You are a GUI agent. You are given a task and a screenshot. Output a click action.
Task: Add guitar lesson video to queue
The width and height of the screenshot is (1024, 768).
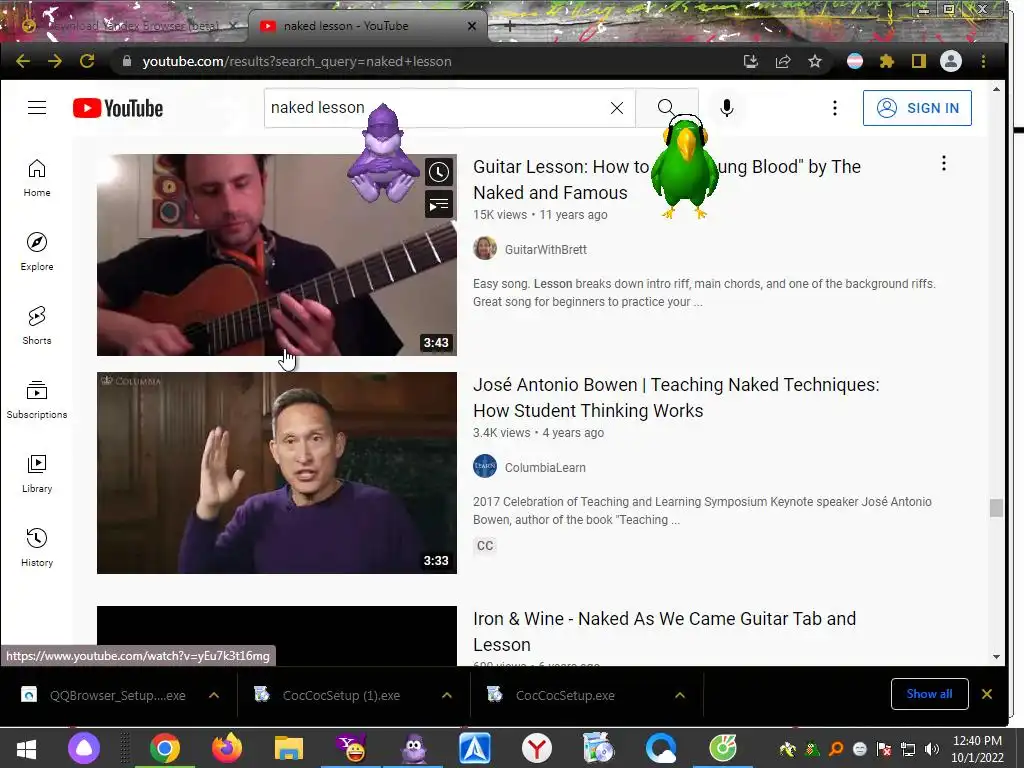point(439,204)
